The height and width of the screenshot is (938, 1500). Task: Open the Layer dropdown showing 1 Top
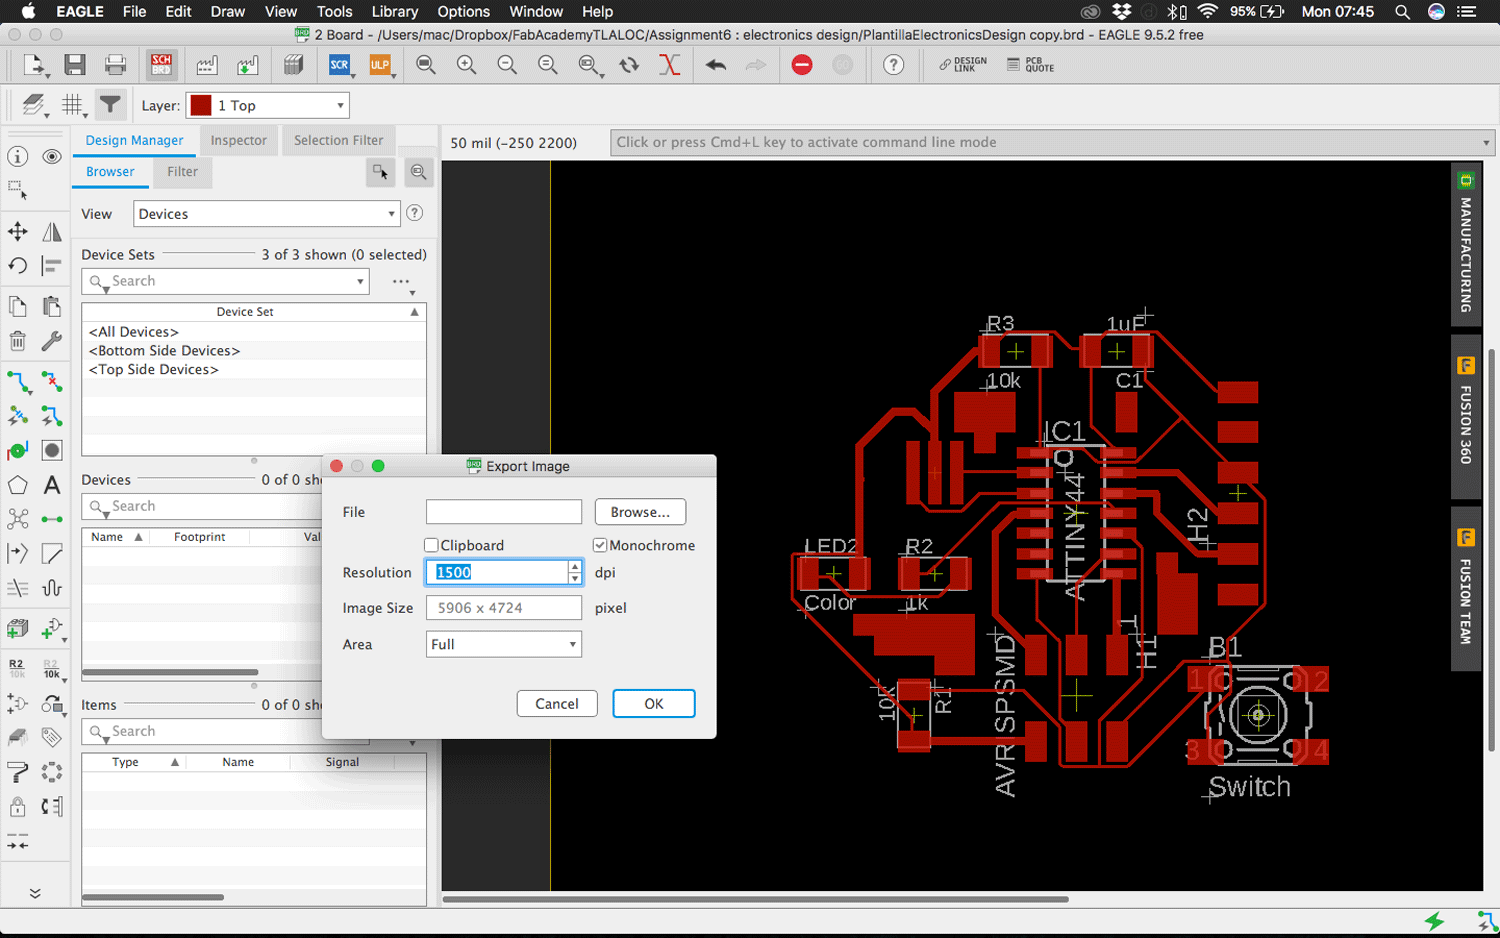[x=268, y=105]
